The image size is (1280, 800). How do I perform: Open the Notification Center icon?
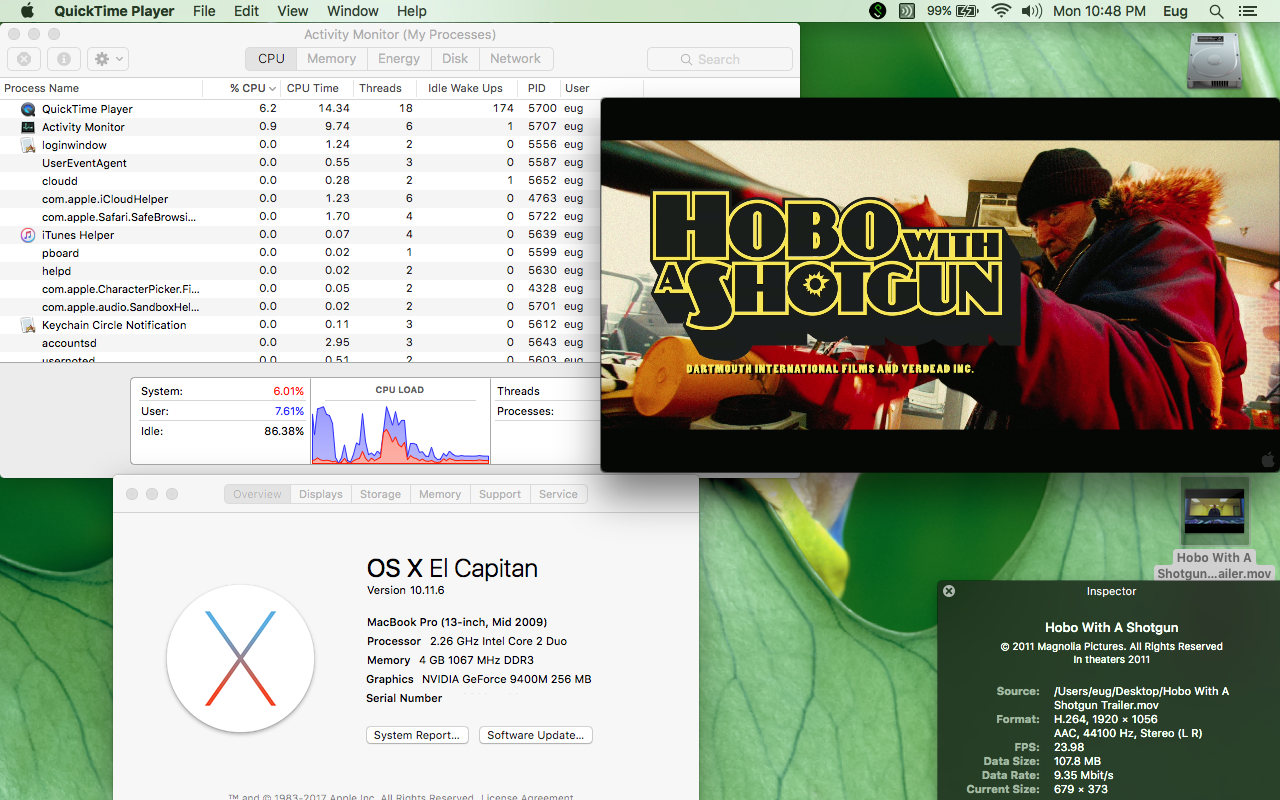(x=1247, y=11)
